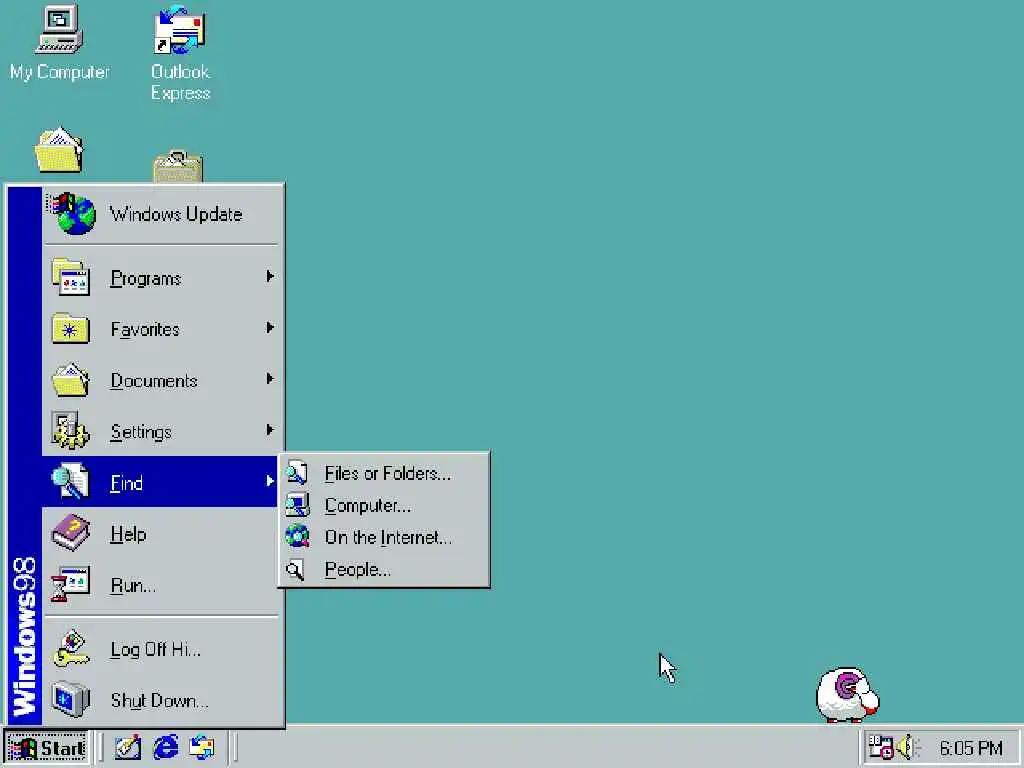1024x768 pixels.
Task: Click the On the Internet globe icon
Action: 297,536
